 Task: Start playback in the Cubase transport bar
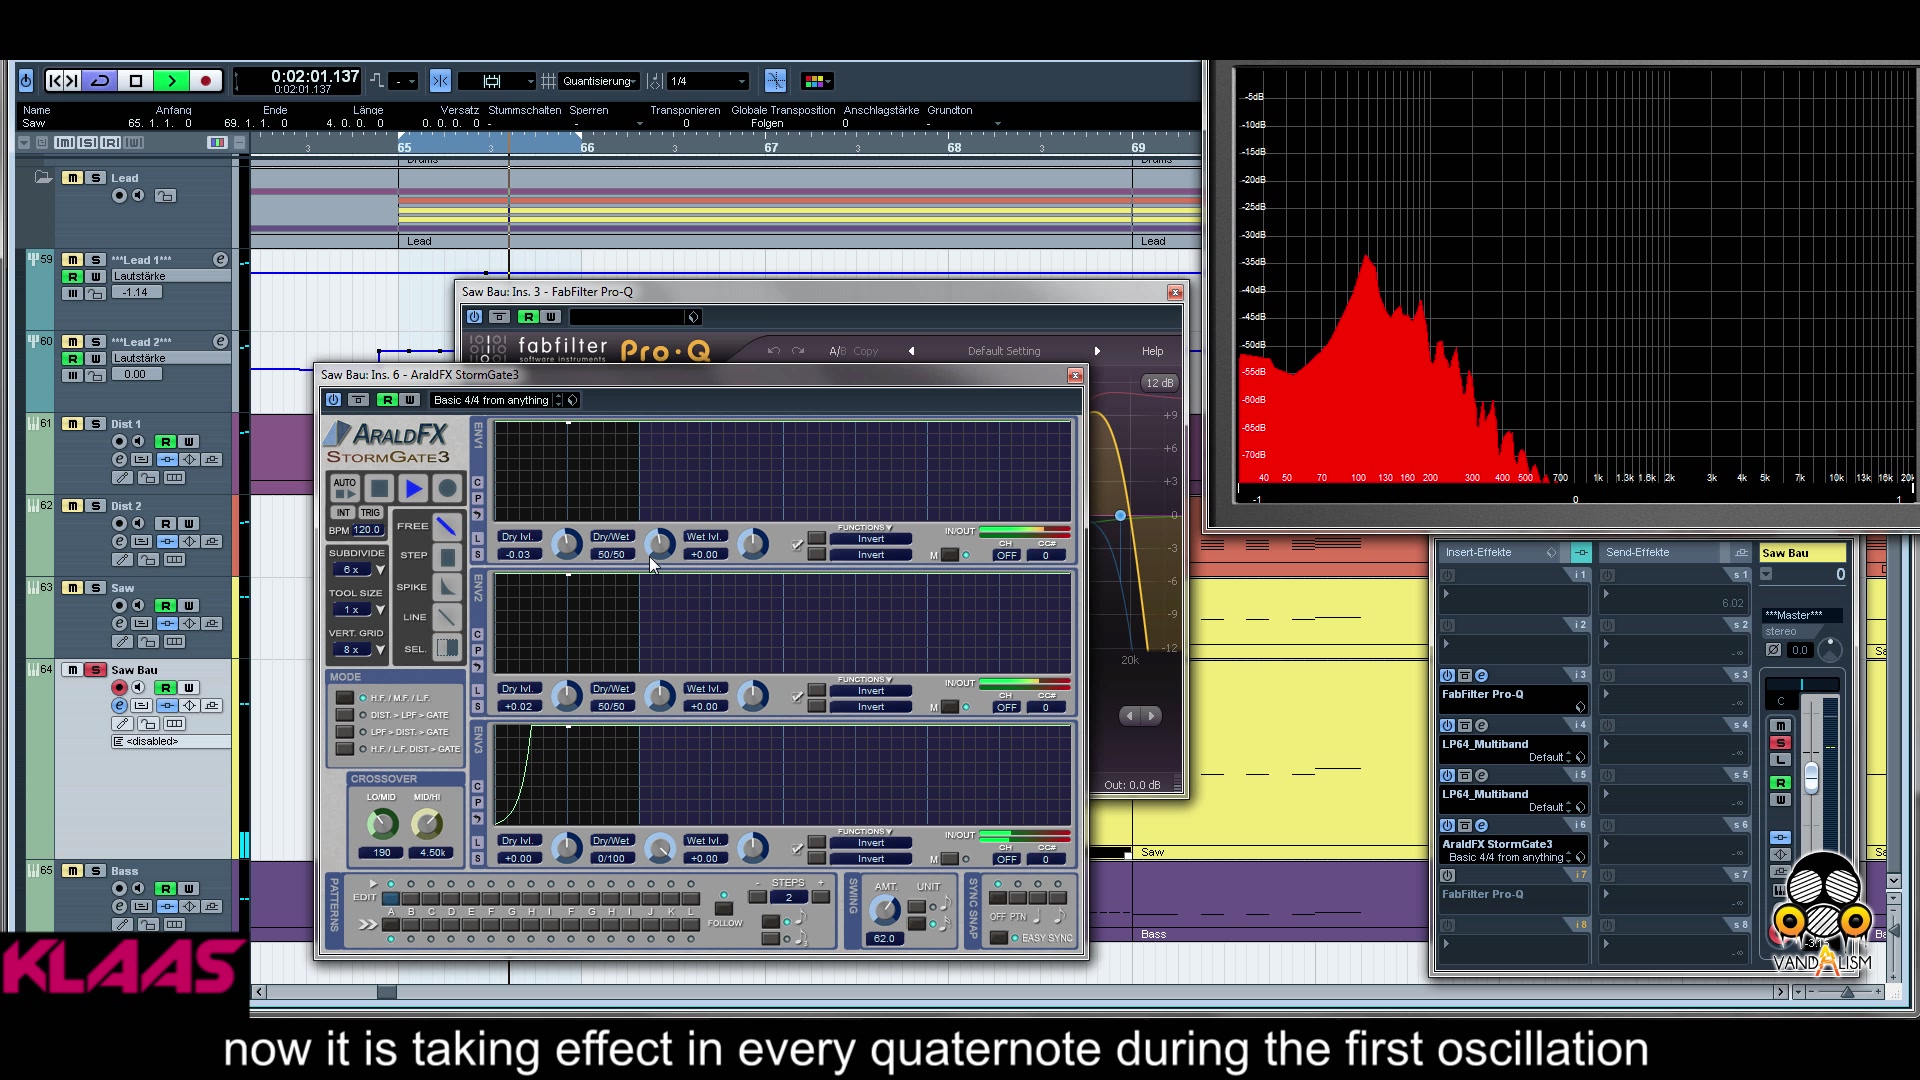pyautogui.click(x=172, y=81)
